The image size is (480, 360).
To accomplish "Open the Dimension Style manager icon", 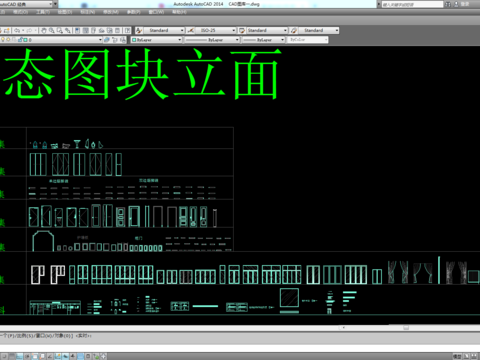I will [x=191, y=30].
